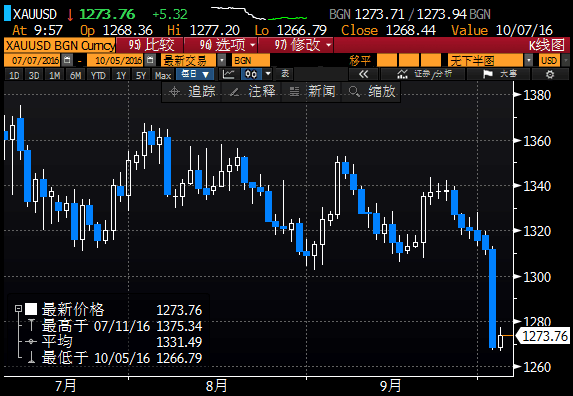The height and width of the screenshot is (396, 573).
Task: Click the XAUUSD BGN Curncy security field
Action: 60,45
